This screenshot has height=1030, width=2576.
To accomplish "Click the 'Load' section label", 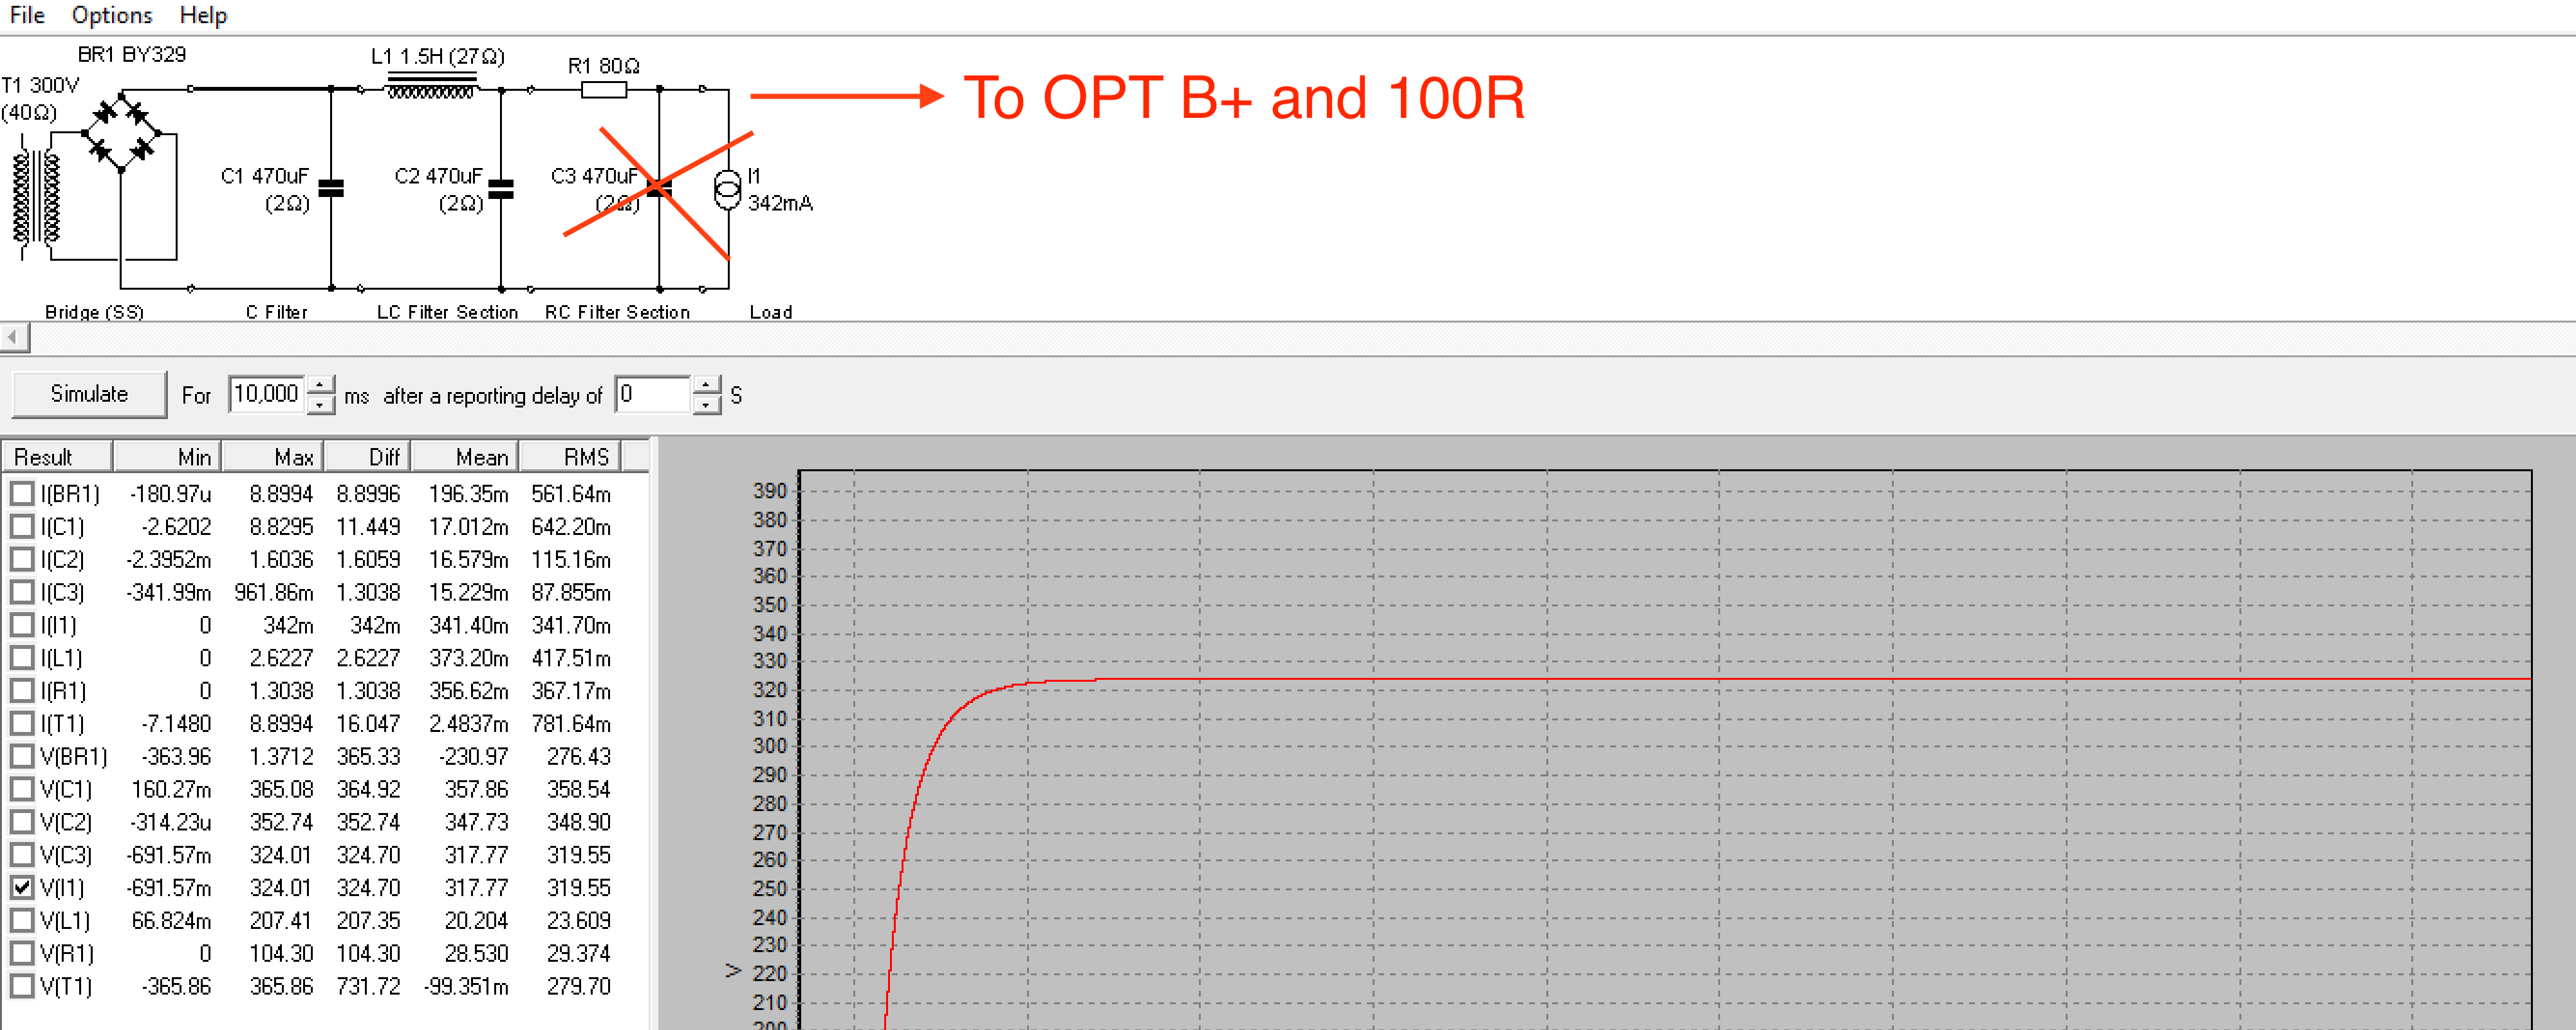I will click(x=771, y=312).
